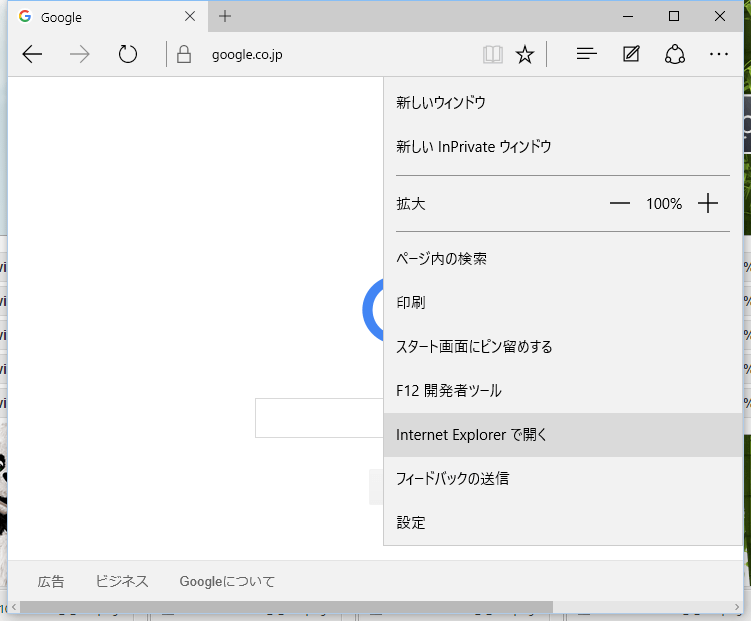751x621 pixels.
Task: Select Internet Explorer で開く
Action: [563, 435]
